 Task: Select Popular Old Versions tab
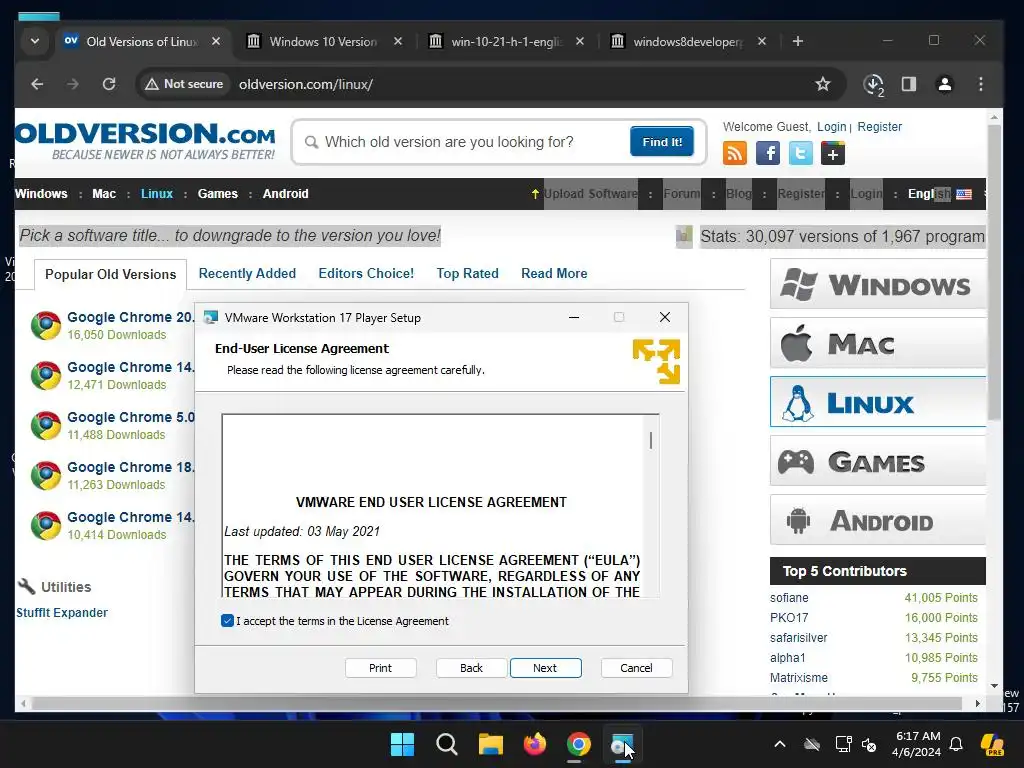point(110,274)
